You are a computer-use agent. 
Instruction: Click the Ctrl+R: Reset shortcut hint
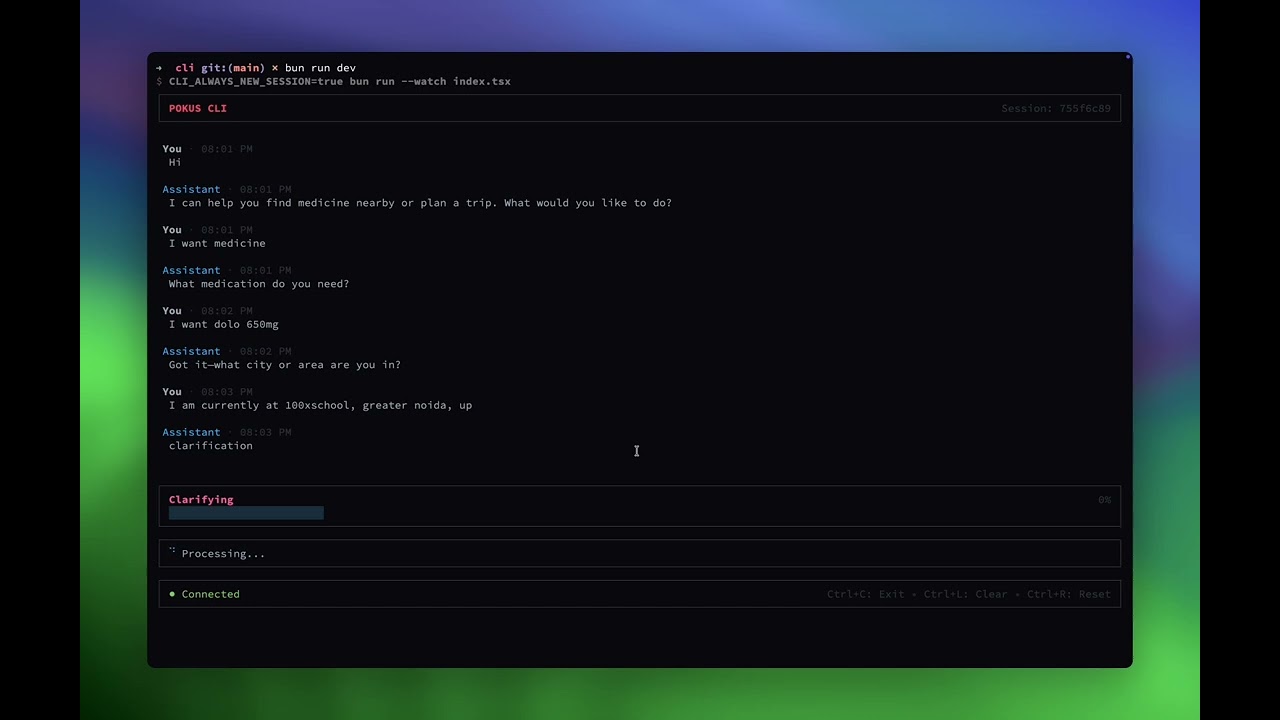tap(1069, 594)
